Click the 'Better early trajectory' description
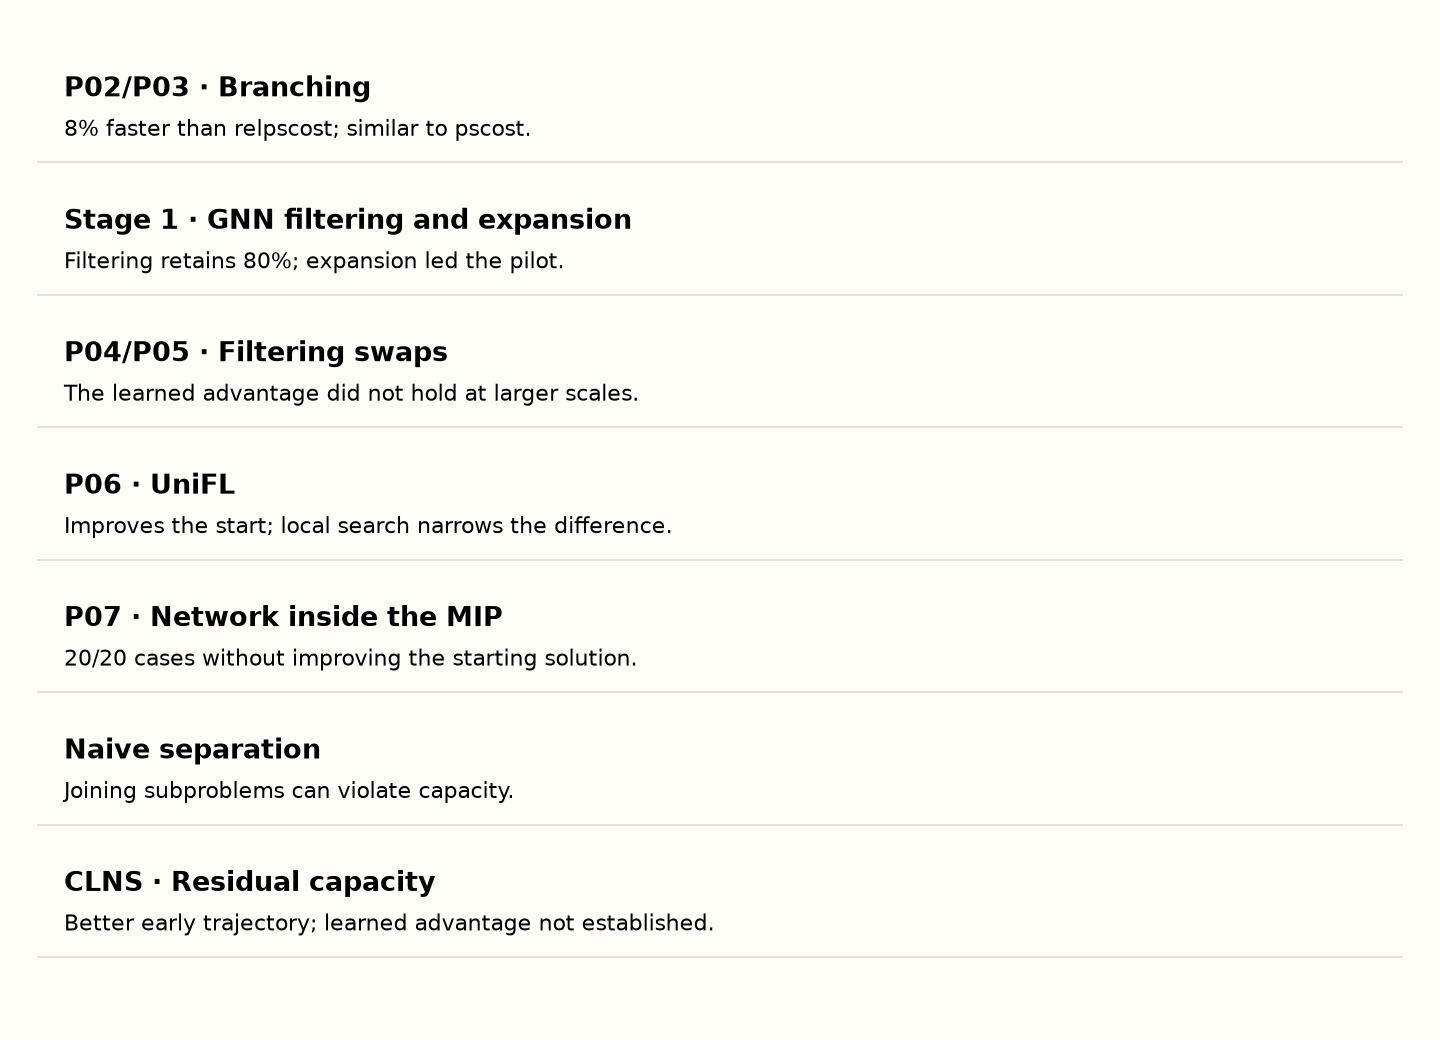The width and height of the screenshot is (1440, 1040). [x=389, y=923]
